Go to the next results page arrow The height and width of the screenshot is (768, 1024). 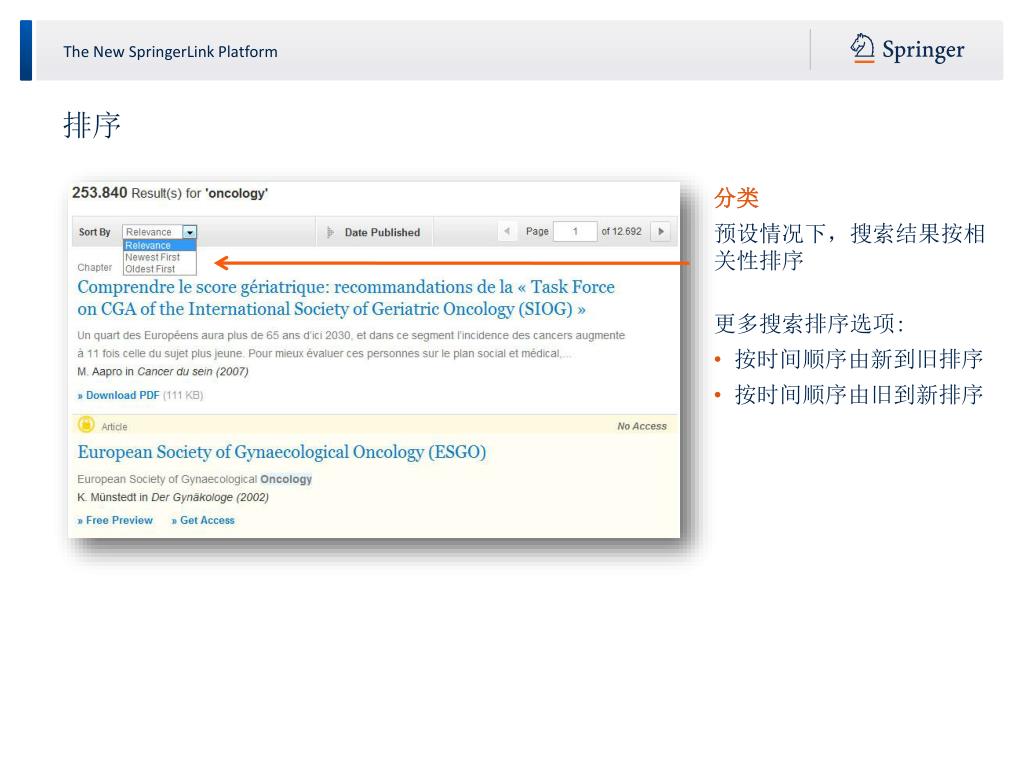click(661, 231)
